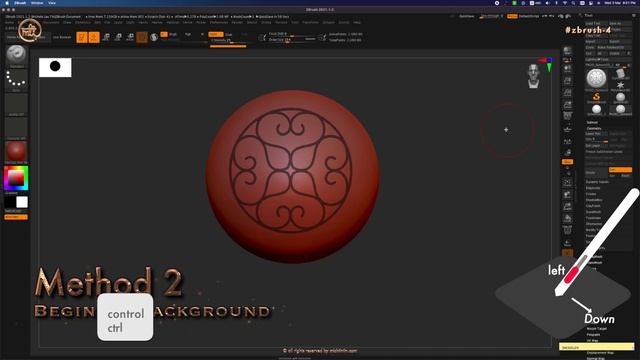Enable the Zadd mode
Screen dimensions: 640x360
tap(216, 34)
